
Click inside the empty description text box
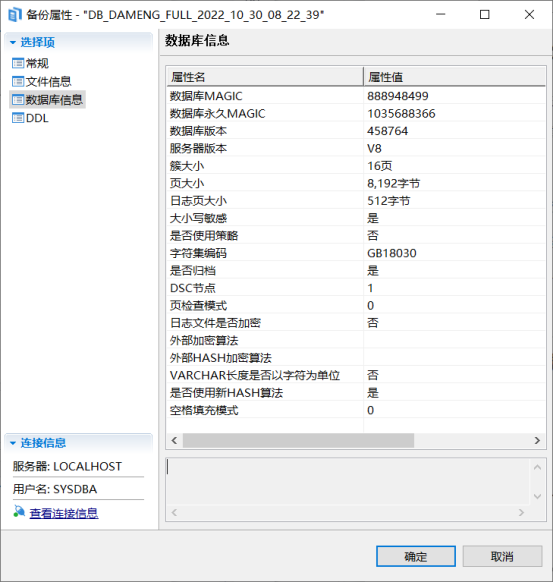(x=348, y=482)
